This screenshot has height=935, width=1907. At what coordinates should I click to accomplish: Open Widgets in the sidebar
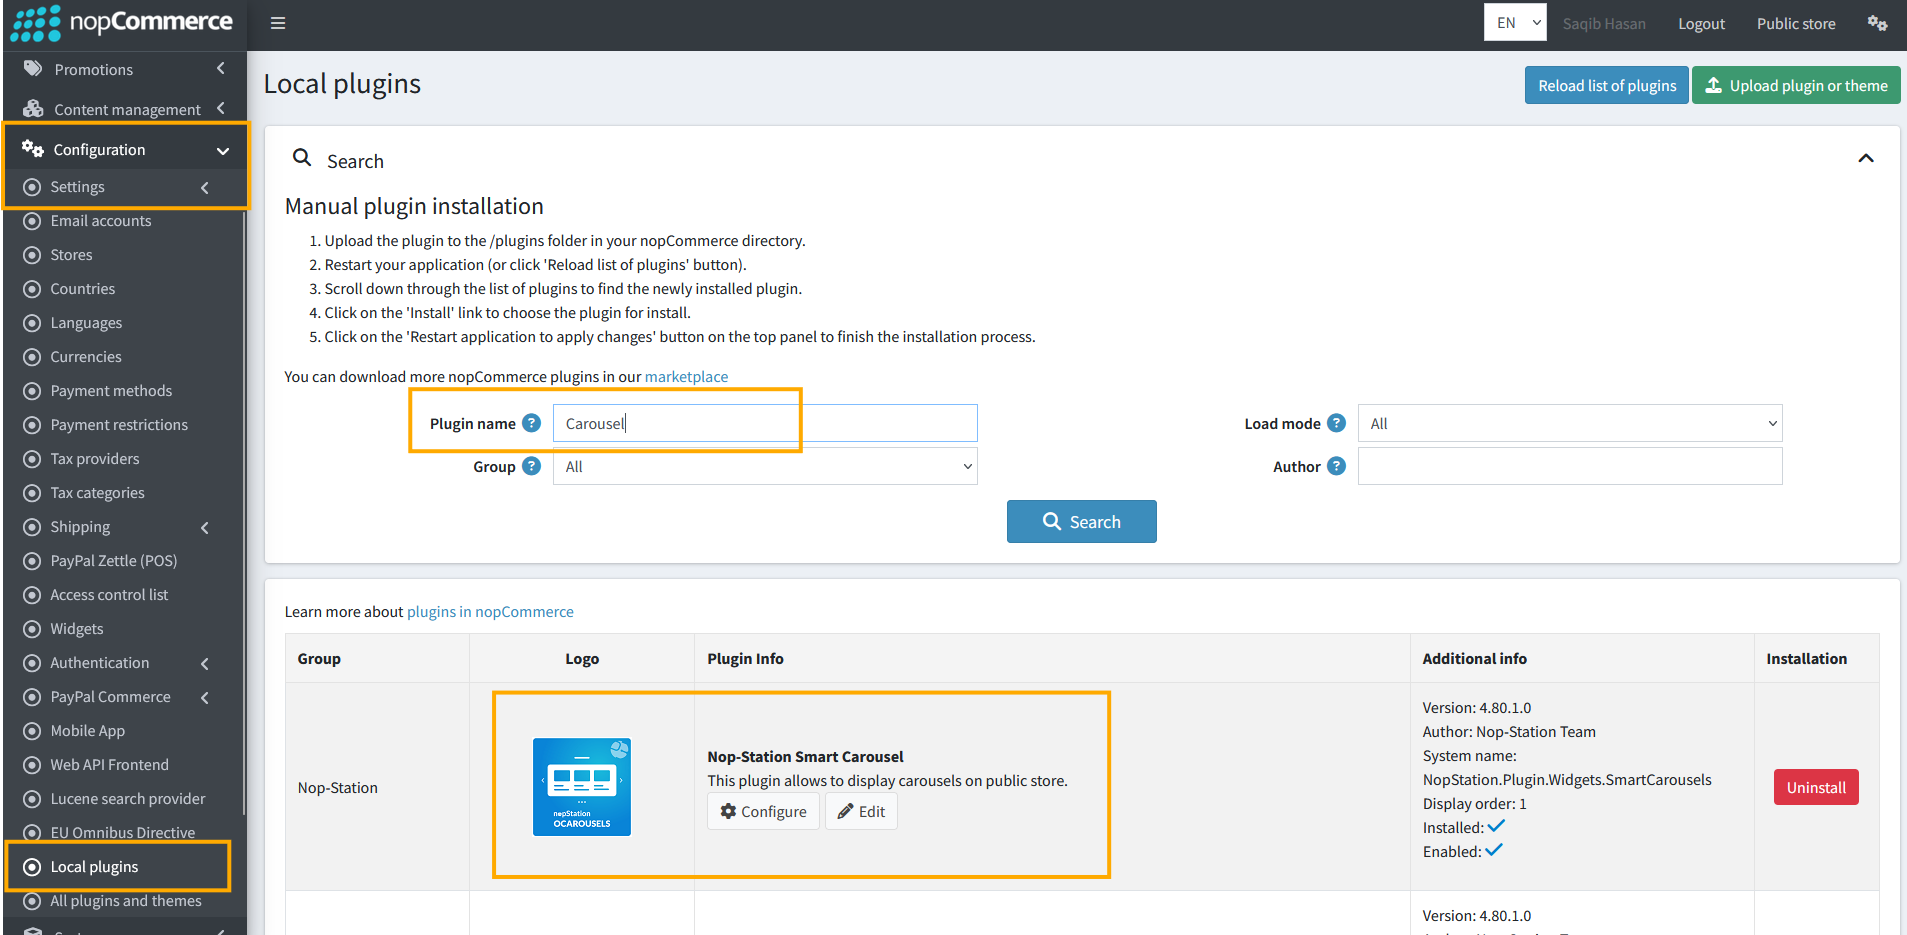click(77, 629)
